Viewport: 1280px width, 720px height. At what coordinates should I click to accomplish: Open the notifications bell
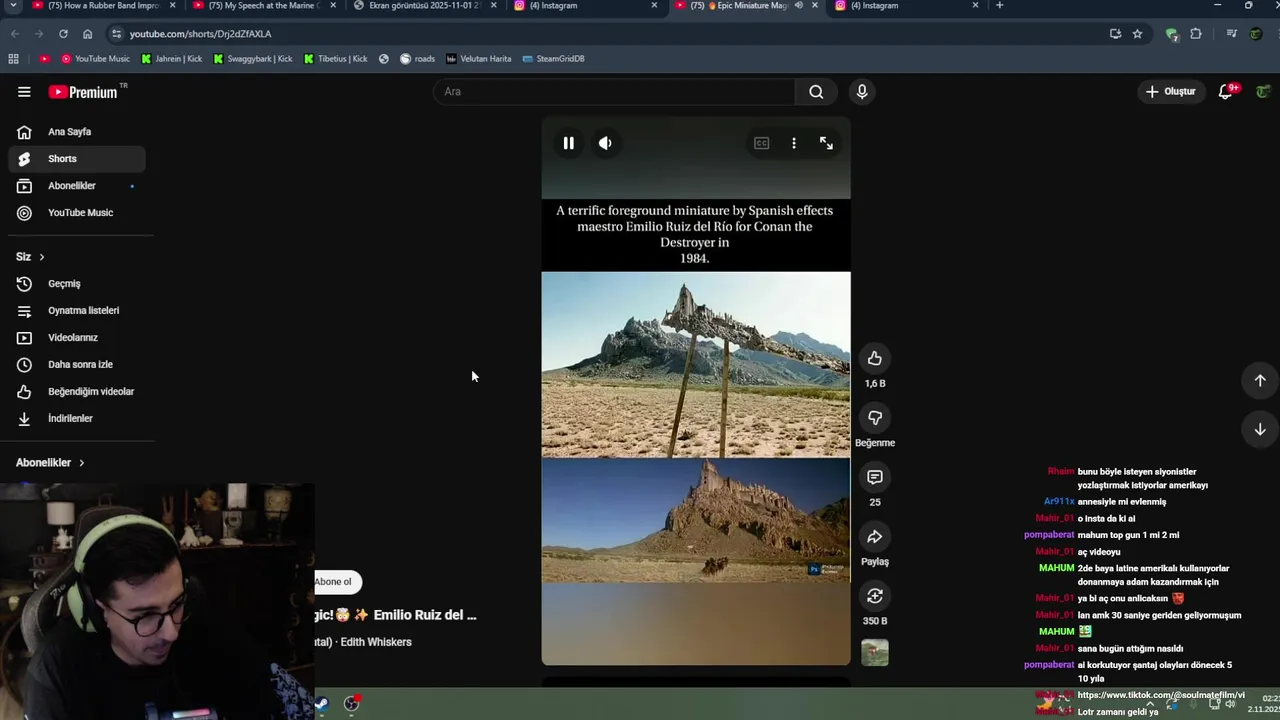1226,92
